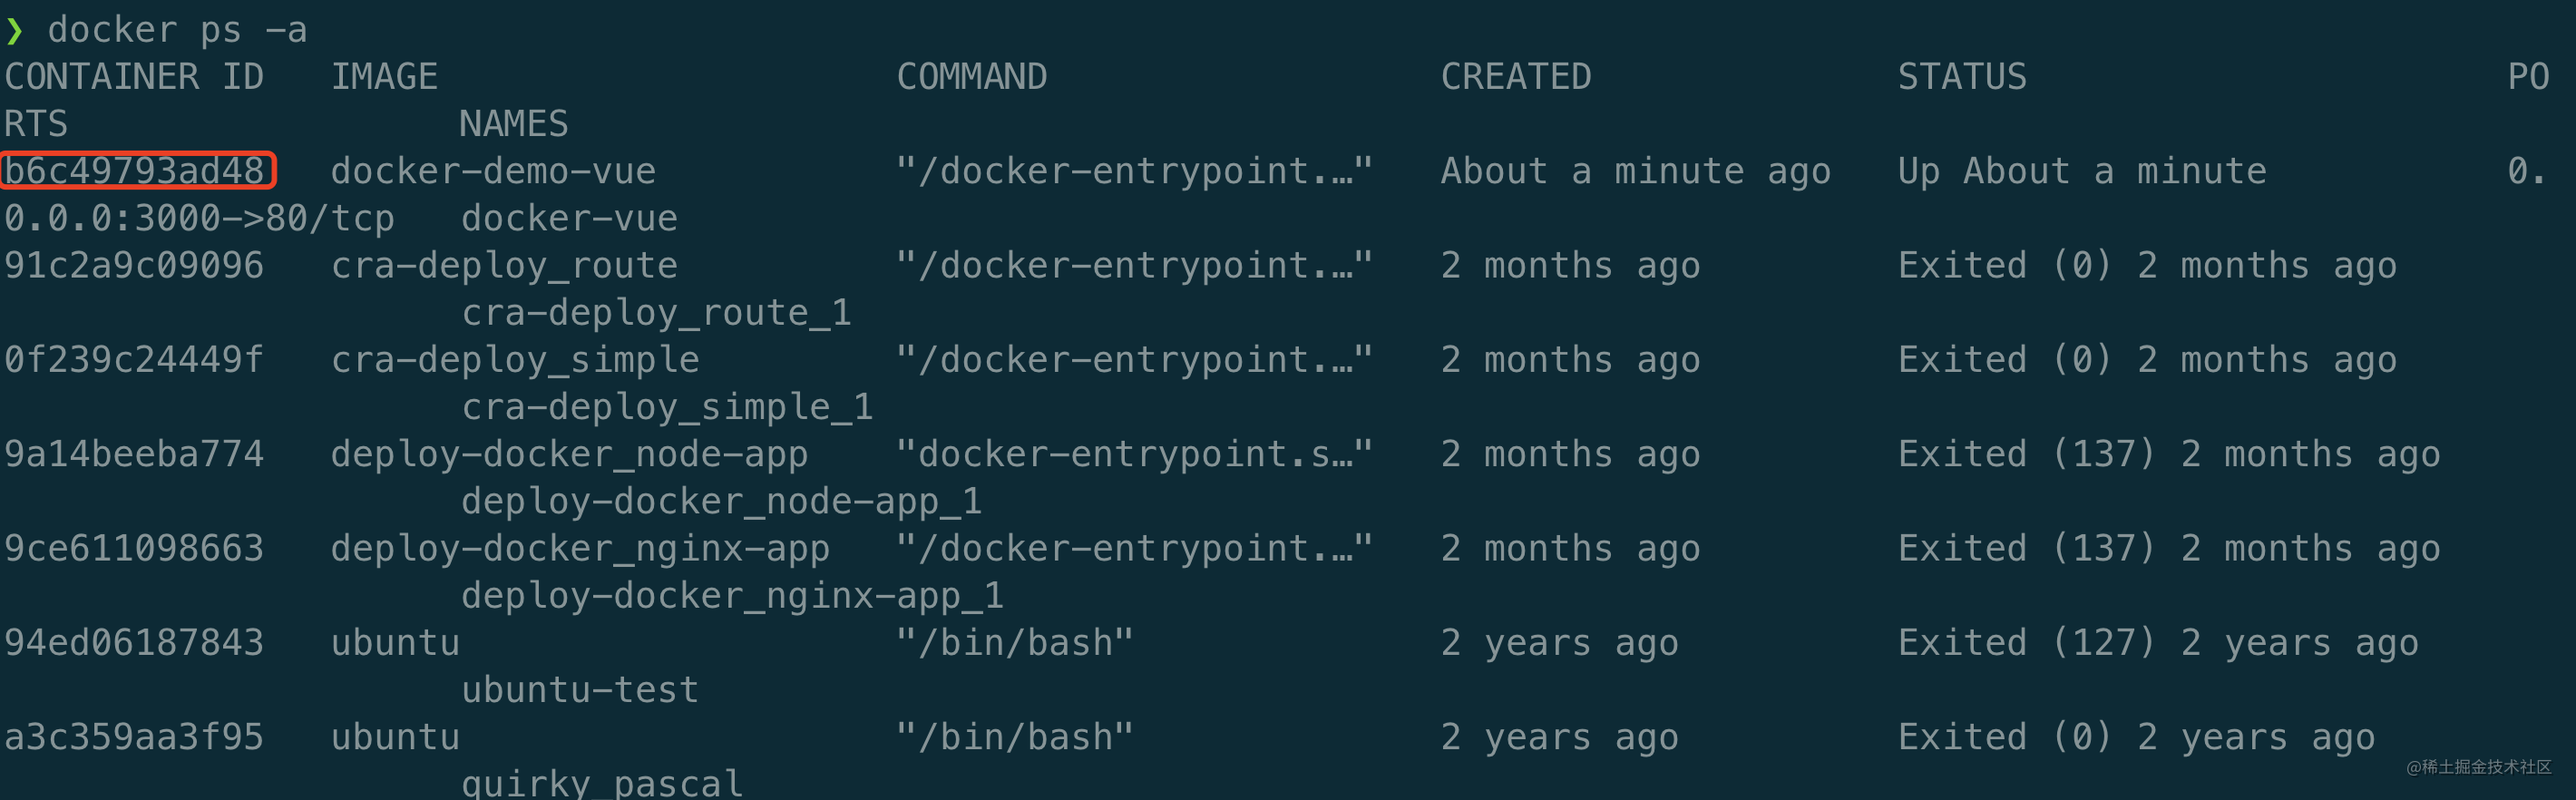Viewport: 2576px width, 800px height.
Task: Click the 0.0.0.0:3000->80/tcp port mapping
Action: (x=199, y=219)
